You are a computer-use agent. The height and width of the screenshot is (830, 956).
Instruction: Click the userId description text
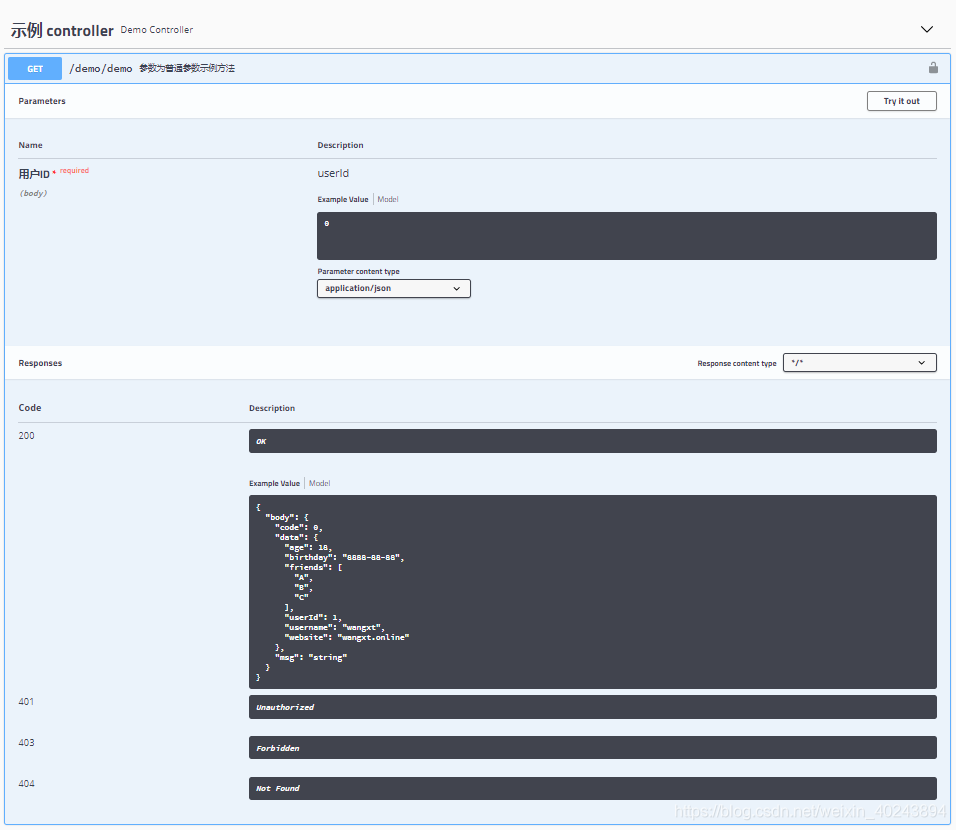(x=333, y=173)
